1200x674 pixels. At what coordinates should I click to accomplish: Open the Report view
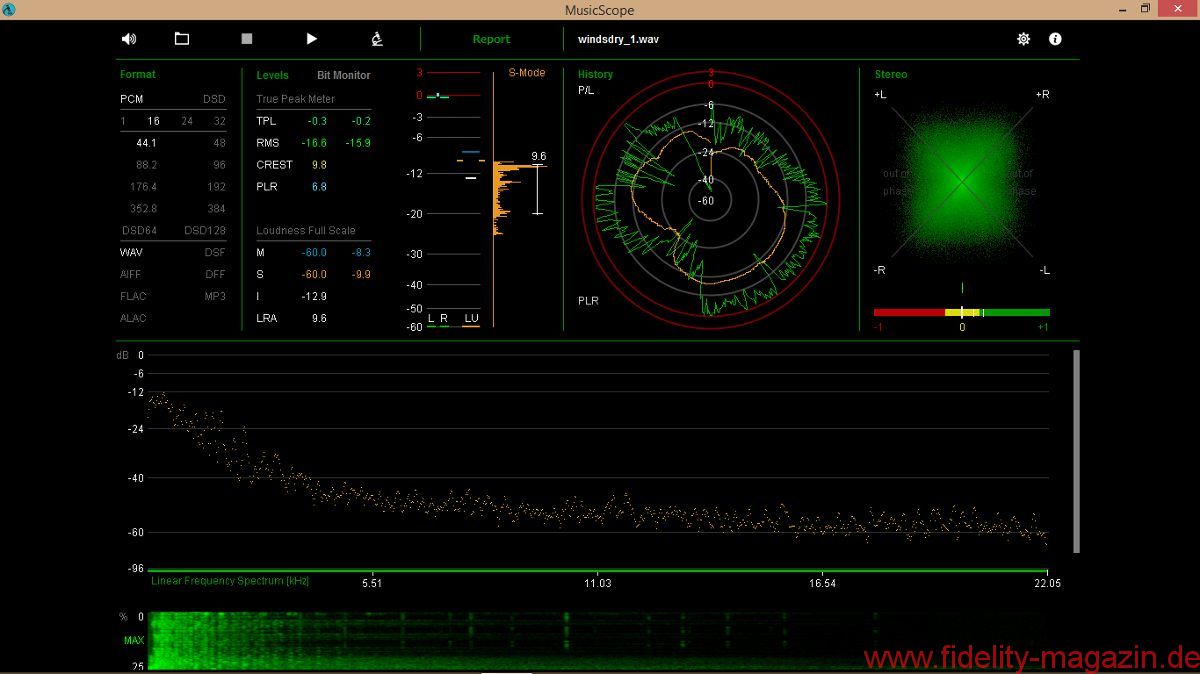491,39
